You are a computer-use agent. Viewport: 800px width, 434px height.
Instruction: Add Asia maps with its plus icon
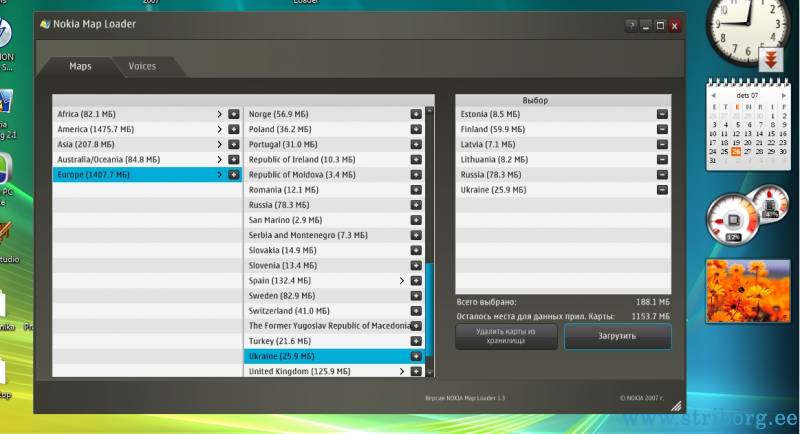(234, 144)
